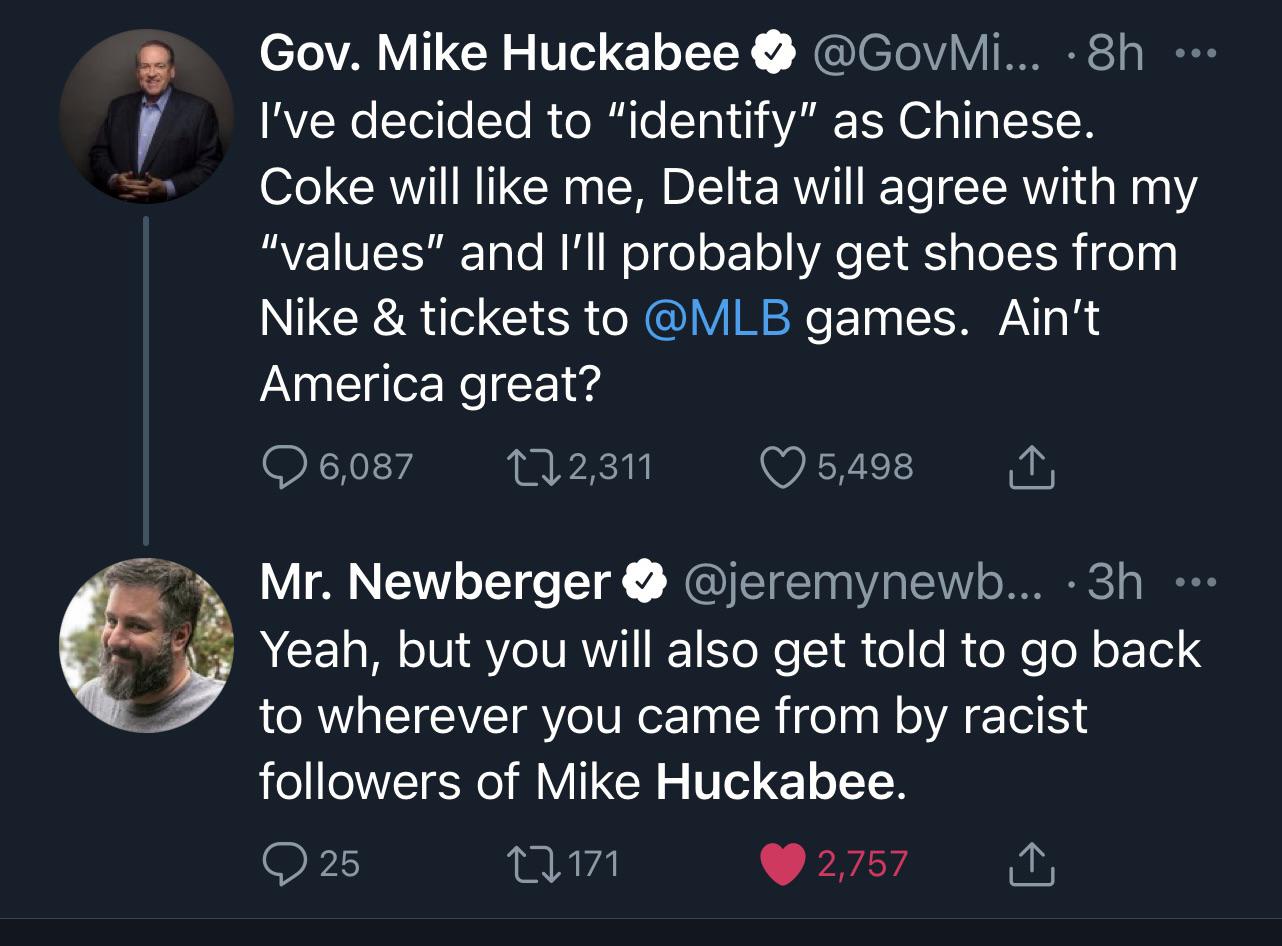
Task: Share Mr. Newberger's tweet
Action: [1033, 863]
